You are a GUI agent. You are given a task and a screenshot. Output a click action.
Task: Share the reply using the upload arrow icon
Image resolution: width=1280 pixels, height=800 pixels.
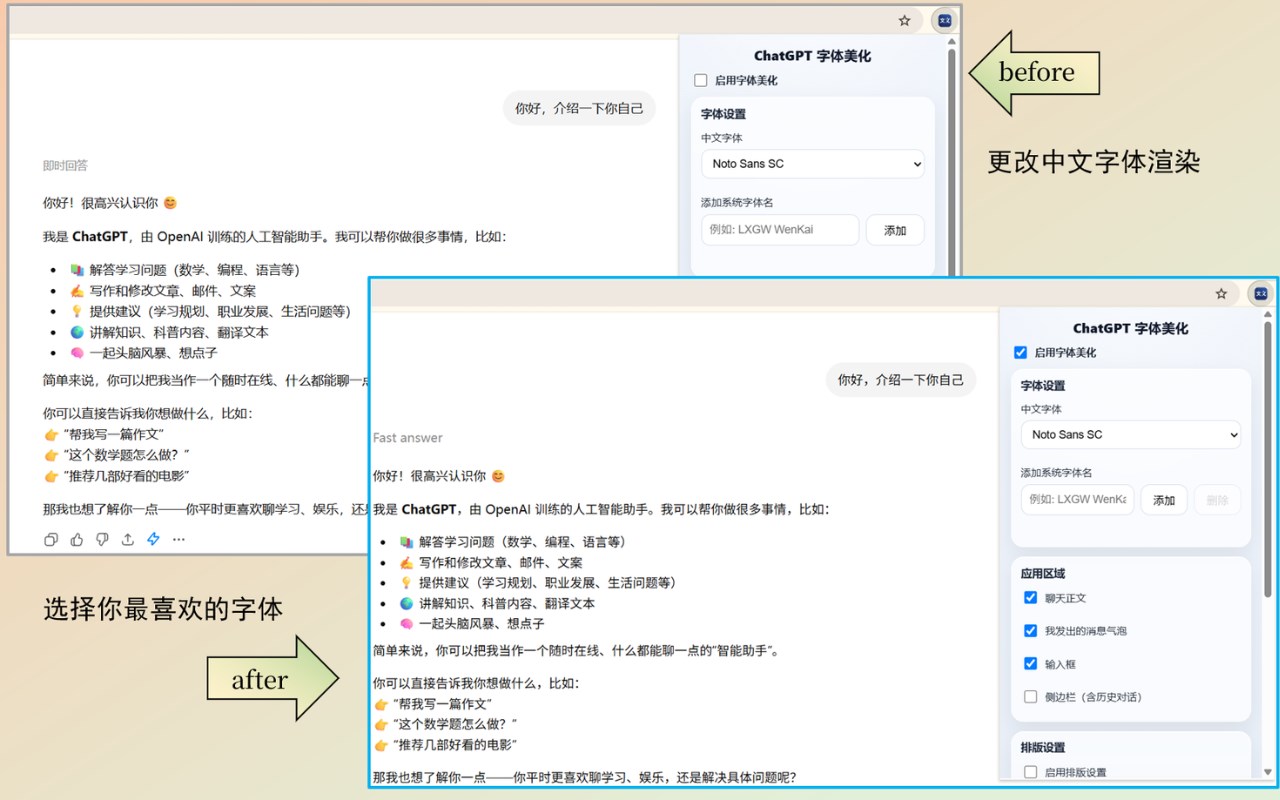point(128,540)
